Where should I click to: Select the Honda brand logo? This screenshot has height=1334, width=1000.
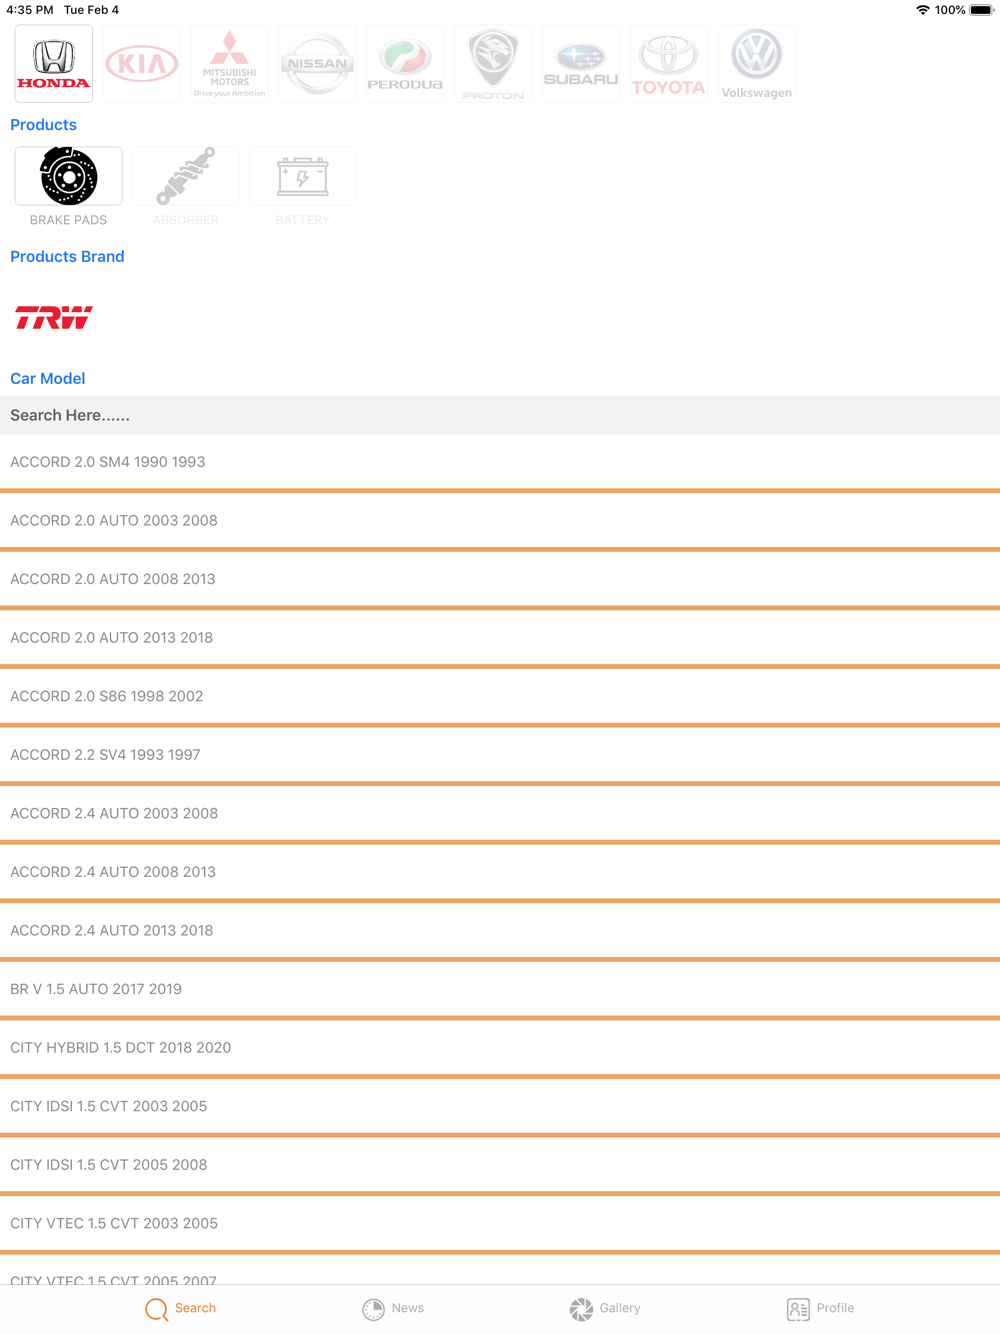click(54, 64)
